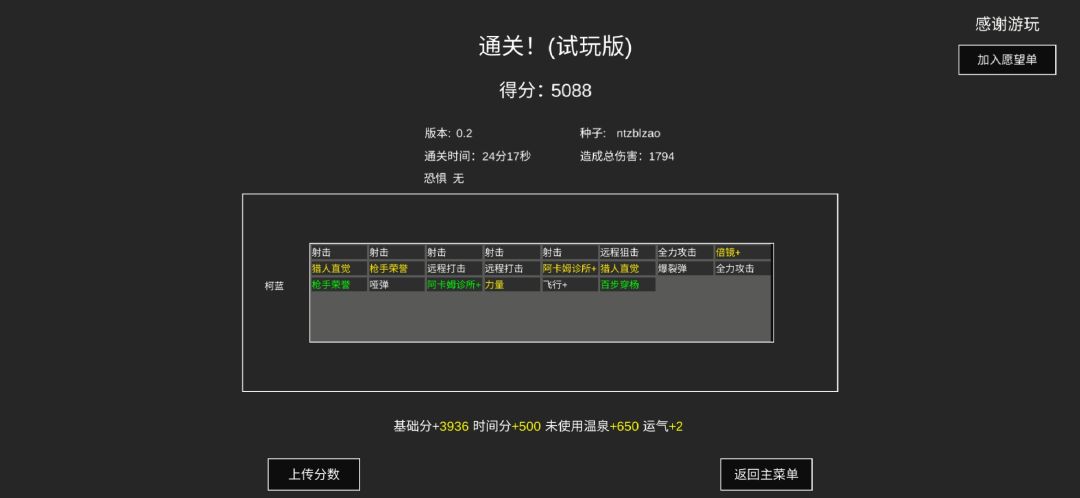Select the first 远程打击 card

454,269
